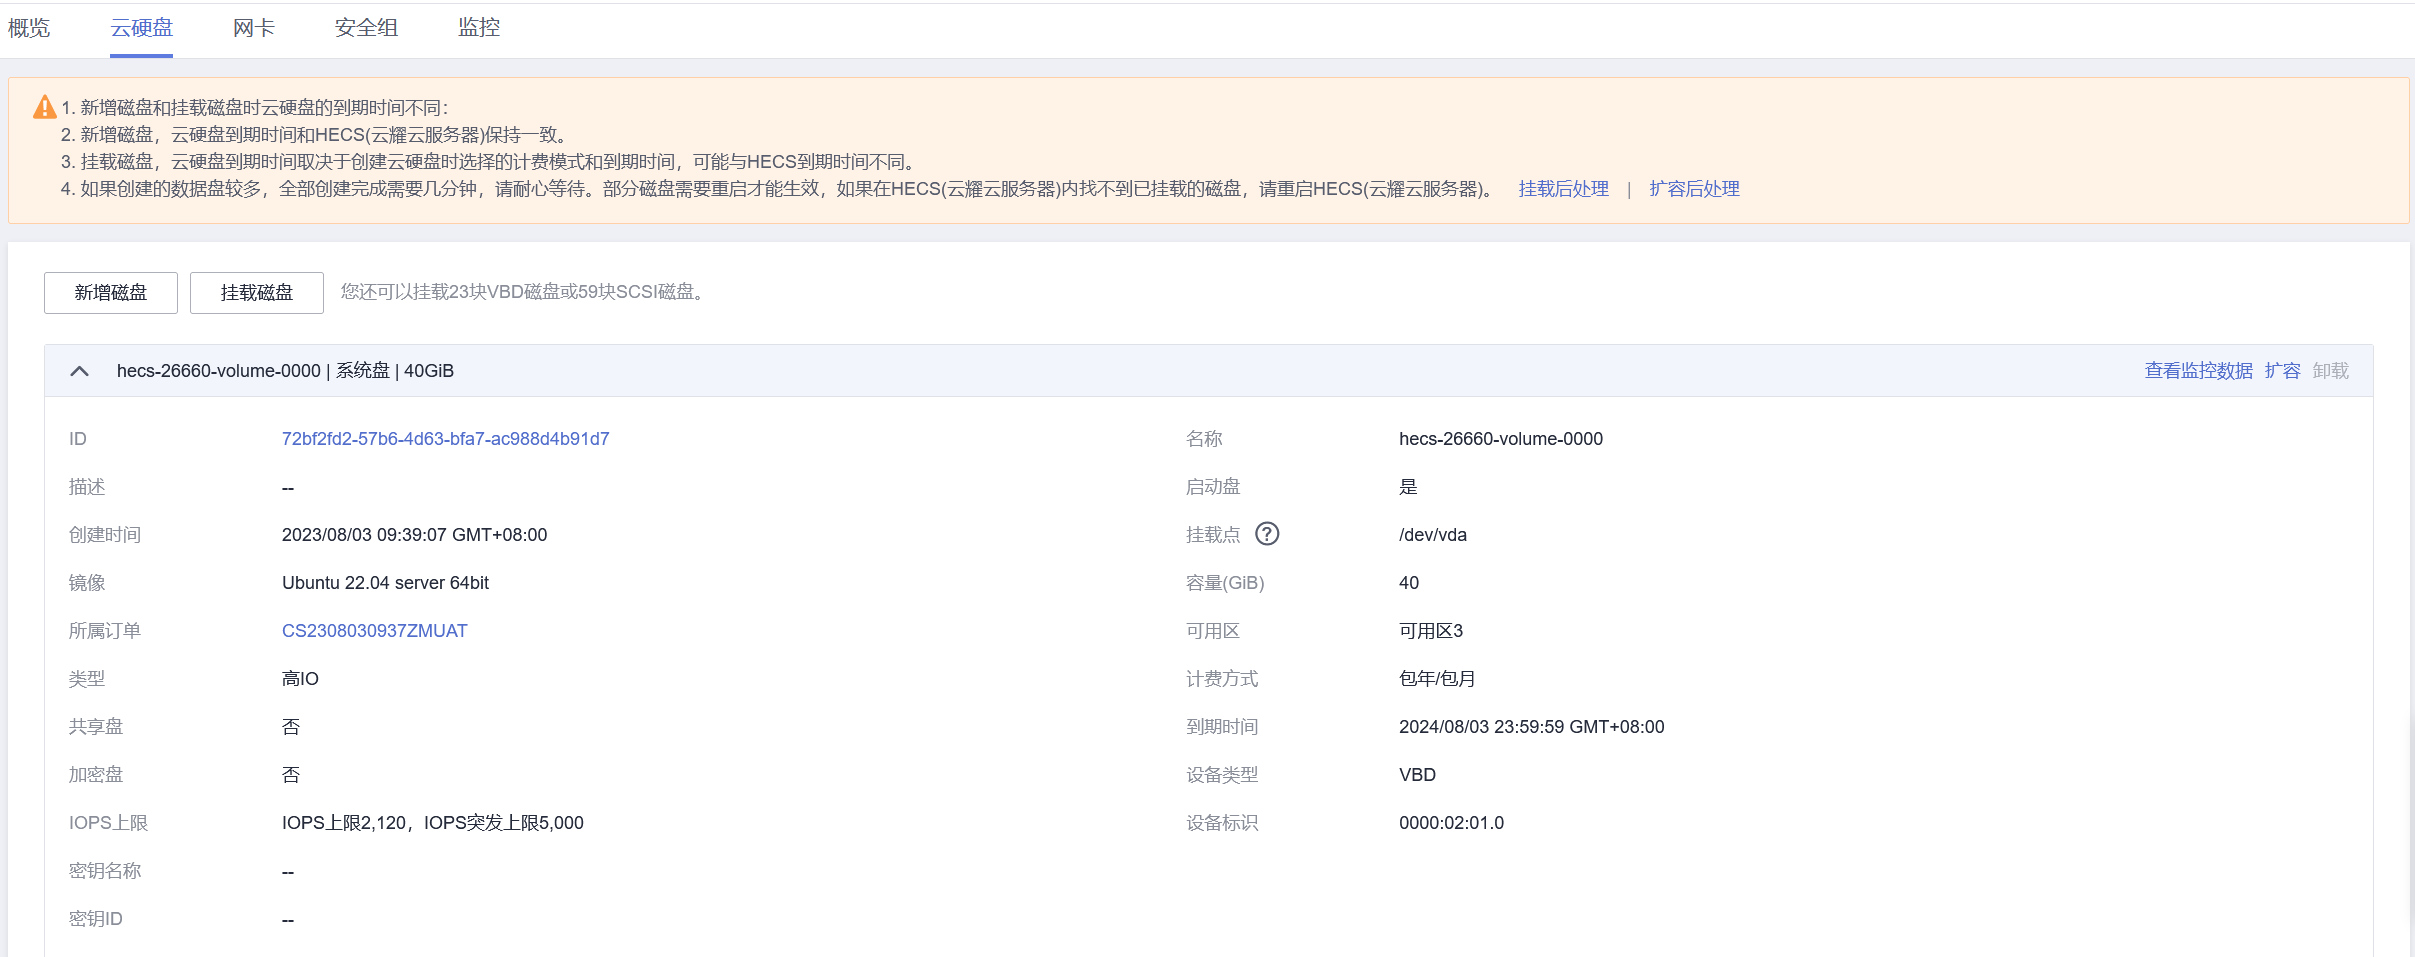
Task: Click the 挂载磁盘 button
Action: point(256,292)
